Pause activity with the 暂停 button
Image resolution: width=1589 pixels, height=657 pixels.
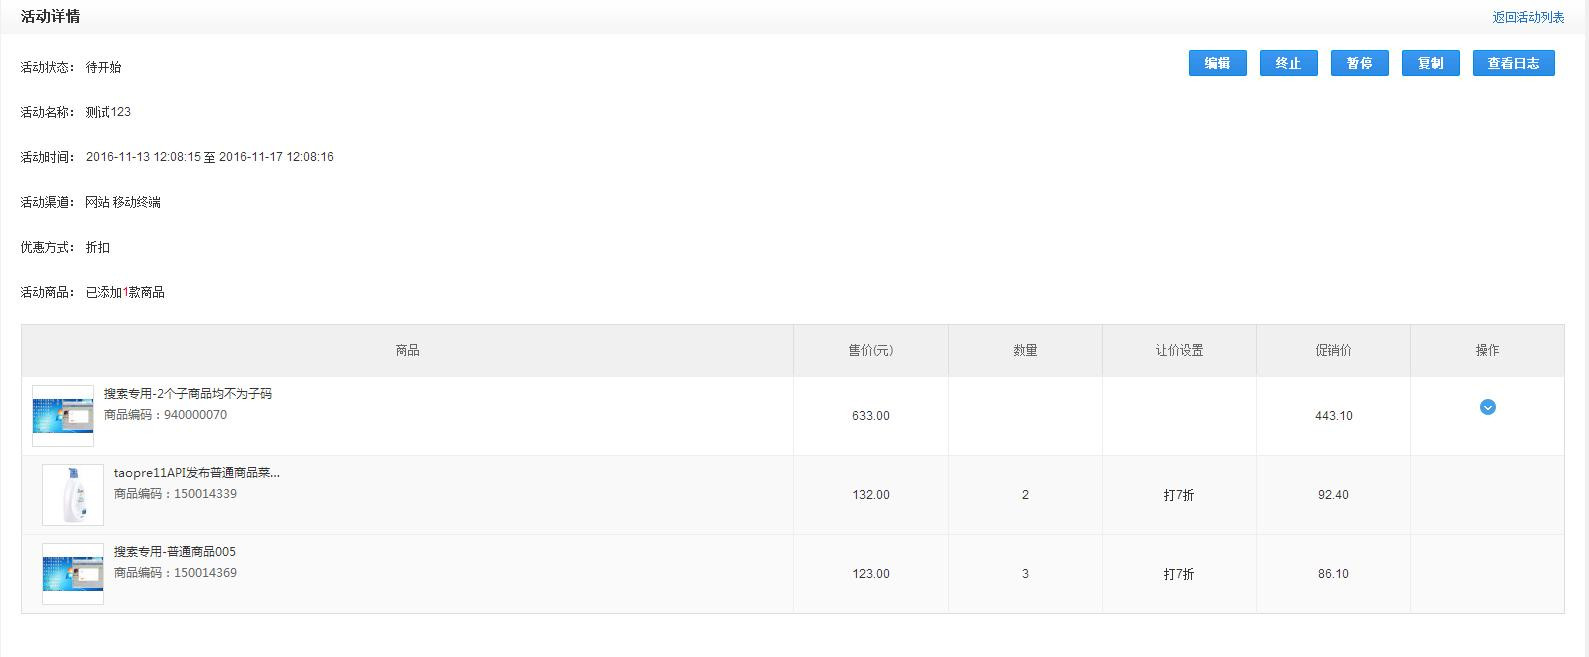[x=1359, y=63]
